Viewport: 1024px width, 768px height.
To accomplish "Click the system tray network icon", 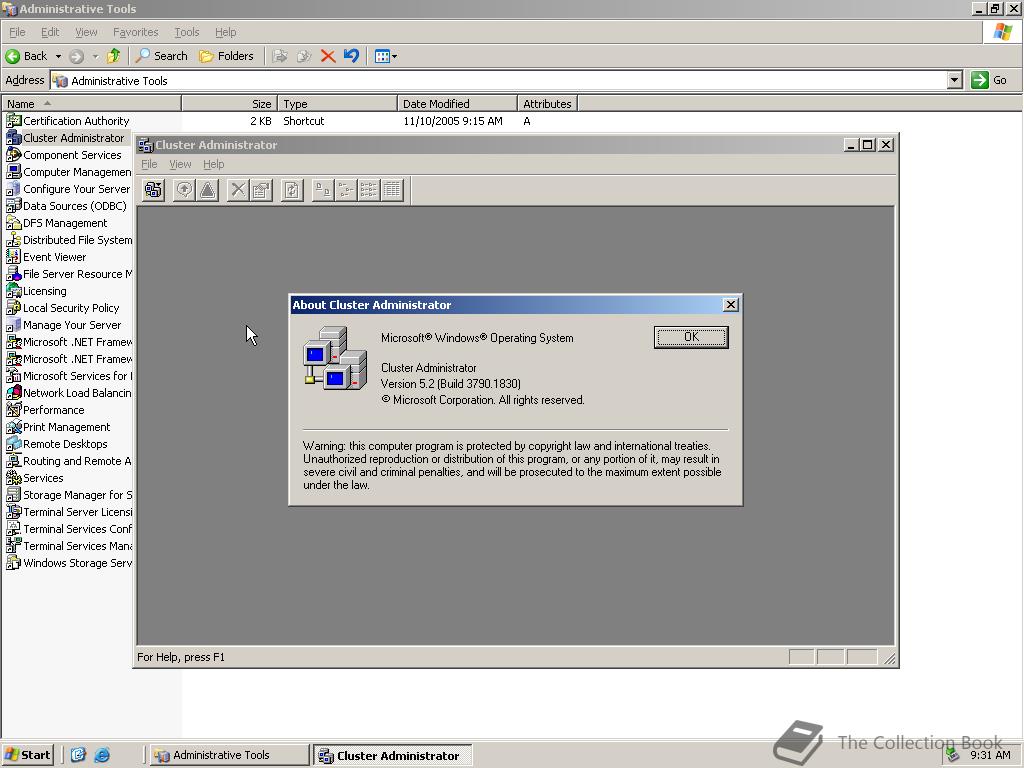I will (x=953, y=755).
